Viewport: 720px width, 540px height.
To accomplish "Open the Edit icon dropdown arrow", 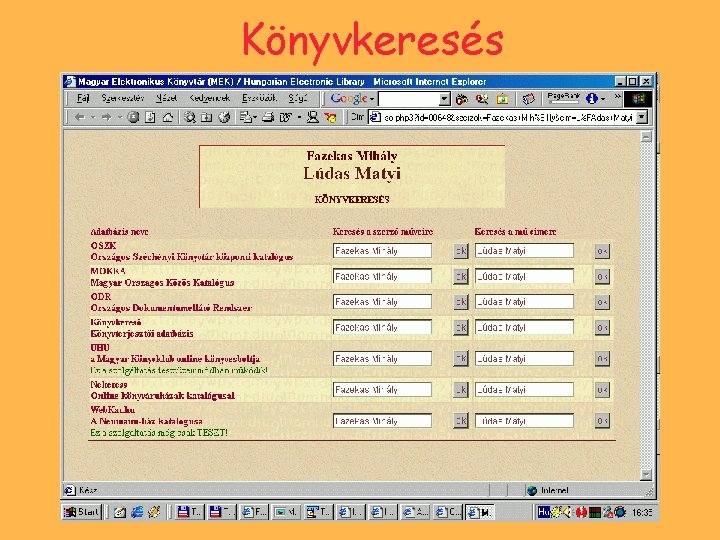I will 299,118.
